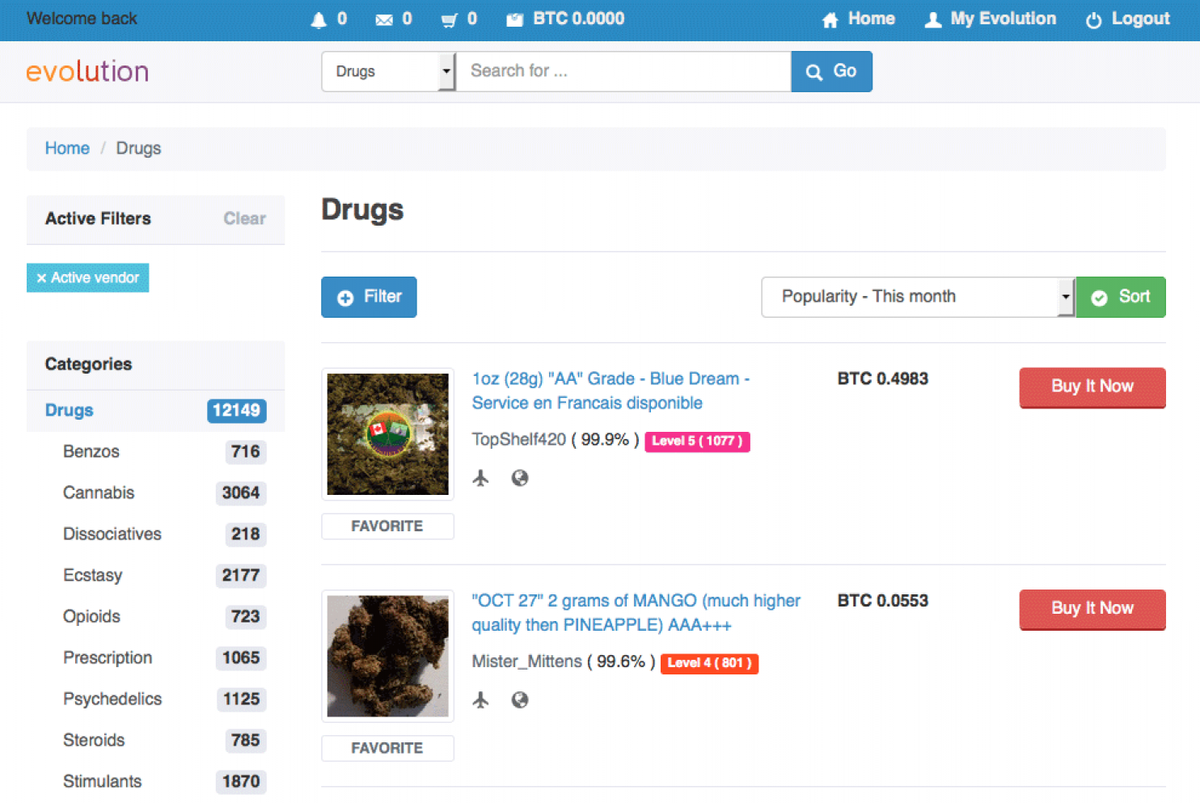Favorite the Blue Dream listing
Viewport: 1200px width, 803px height.
387,525
